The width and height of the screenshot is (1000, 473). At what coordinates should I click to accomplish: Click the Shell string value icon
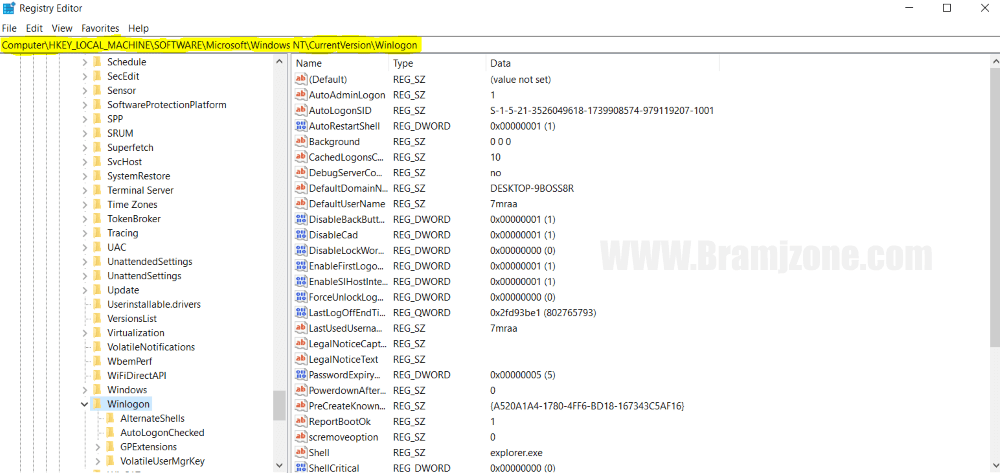(301, 453)
